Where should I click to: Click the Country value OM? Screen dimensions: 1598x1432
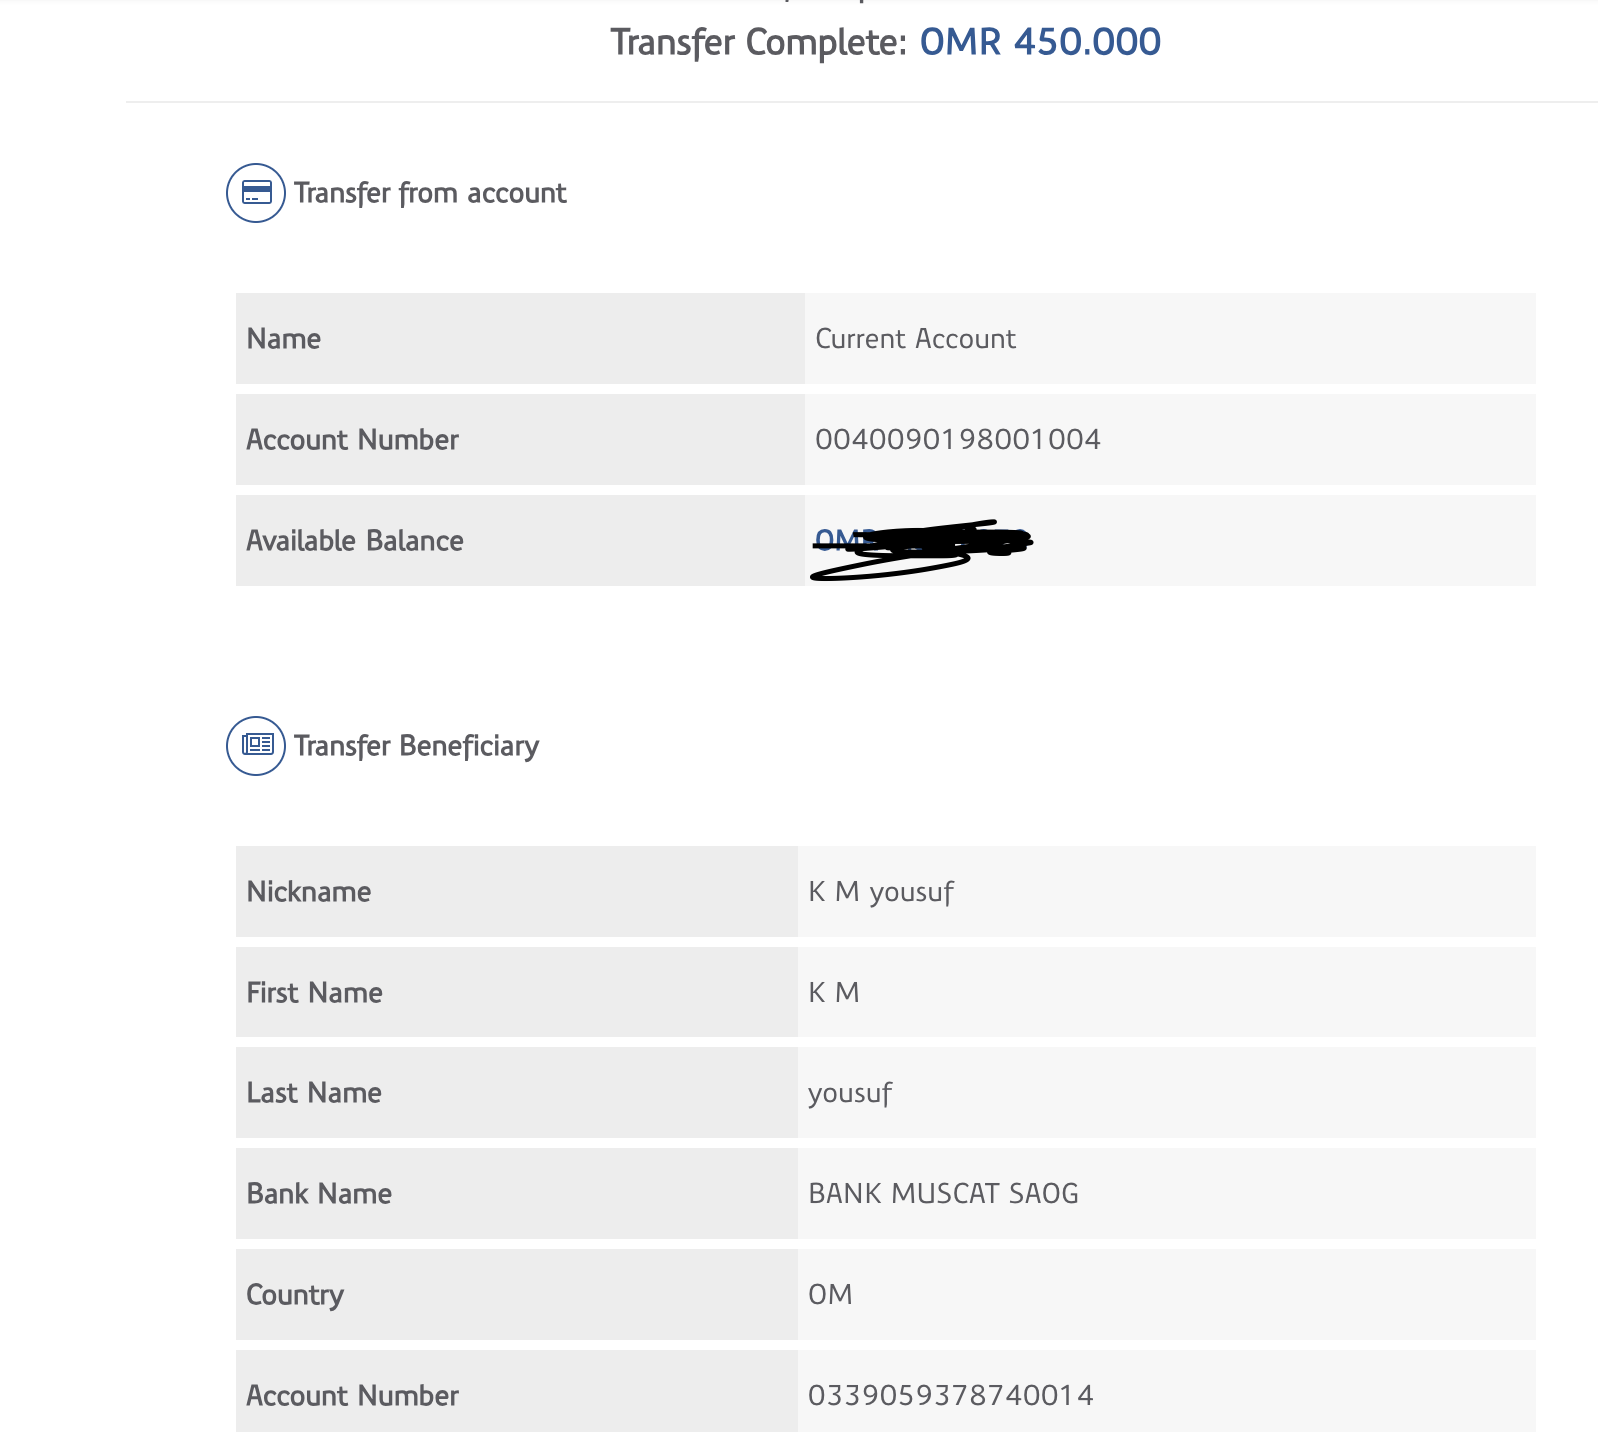(830, 1295)
